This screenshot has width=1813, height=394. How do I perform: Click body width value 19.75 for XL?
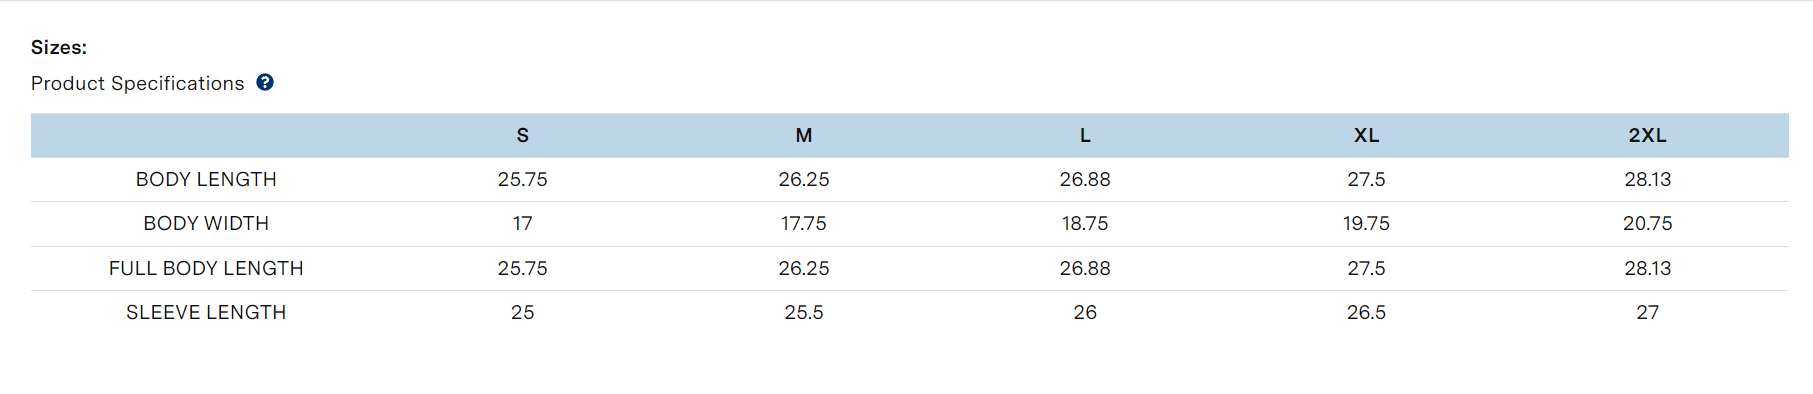[1366, 224]
